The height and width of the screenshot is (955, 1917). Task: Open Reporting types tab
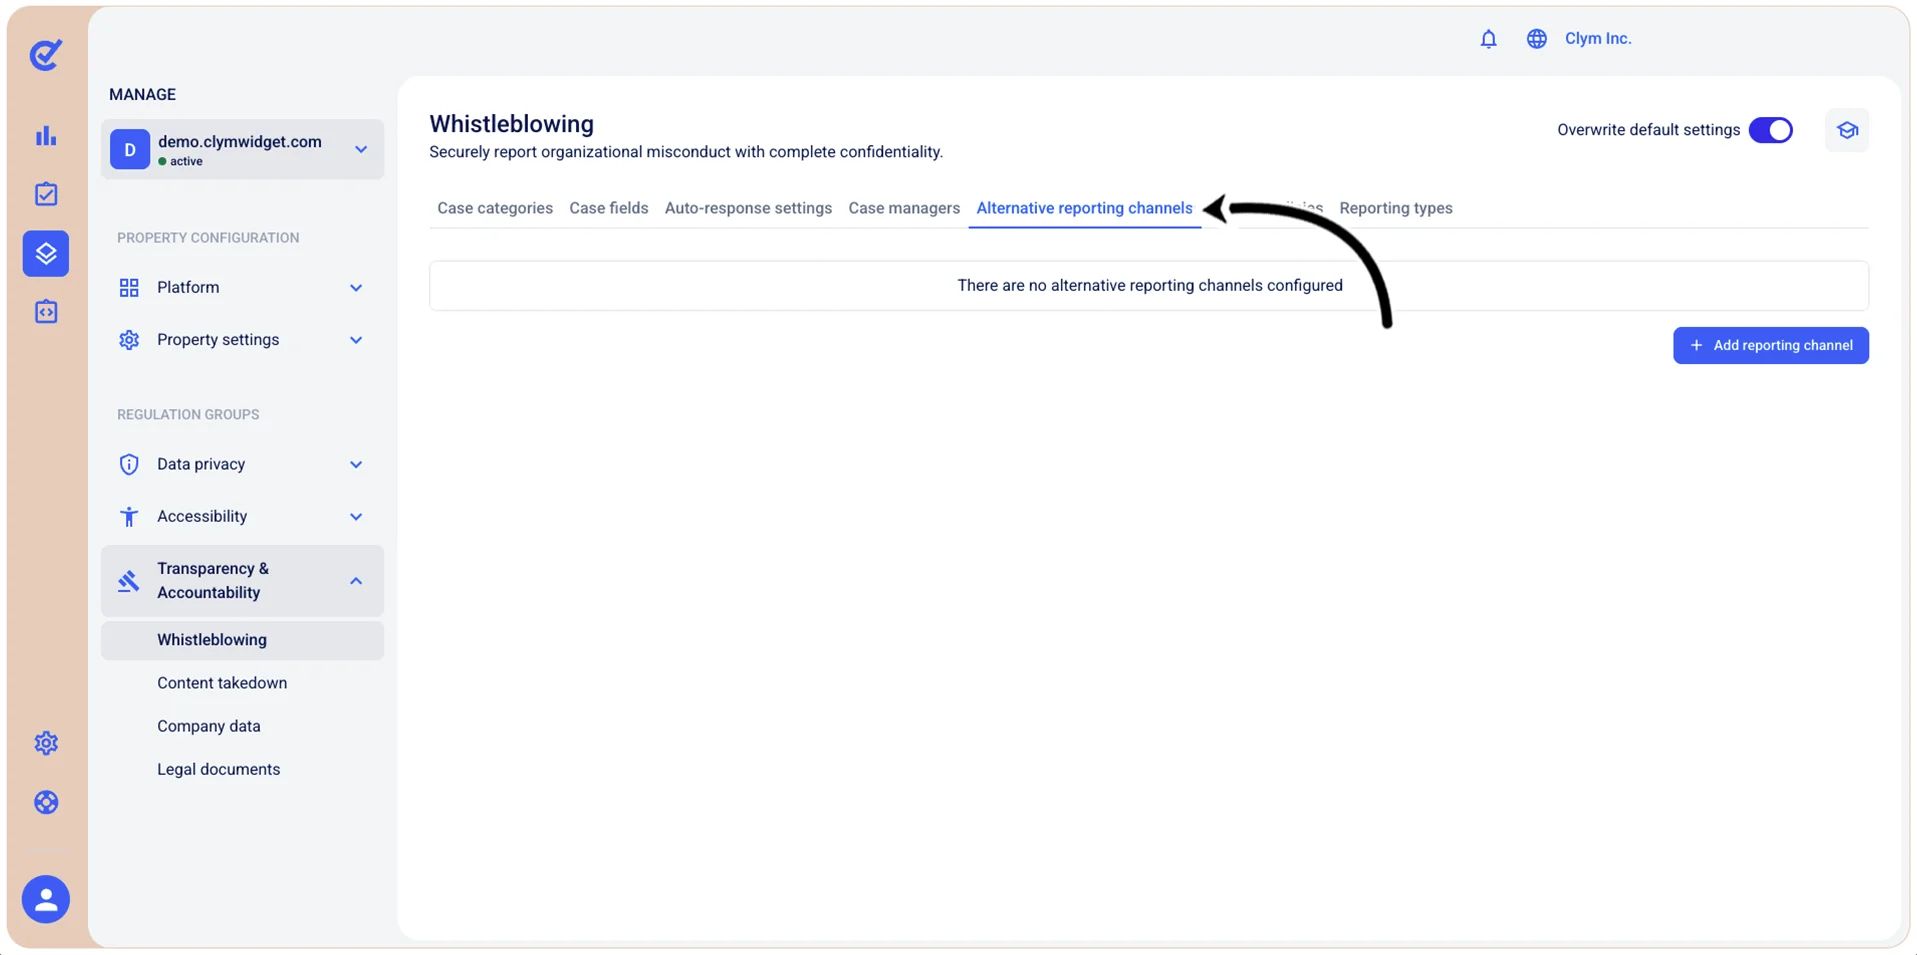[x=1395, y=208]
